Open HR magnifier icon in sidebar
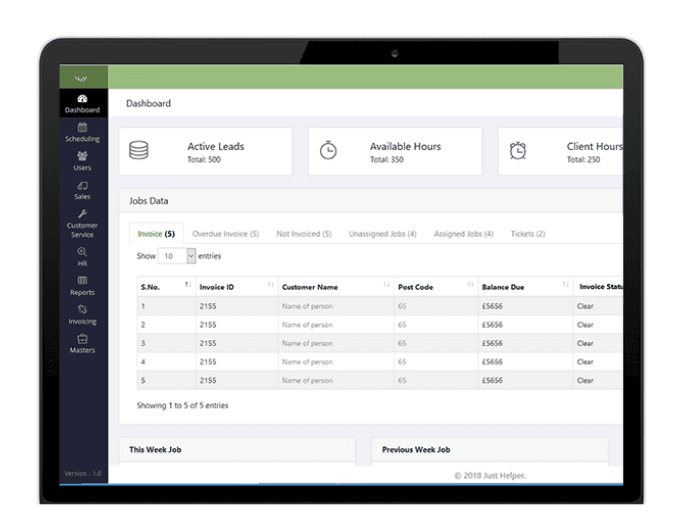 point(82,252)
